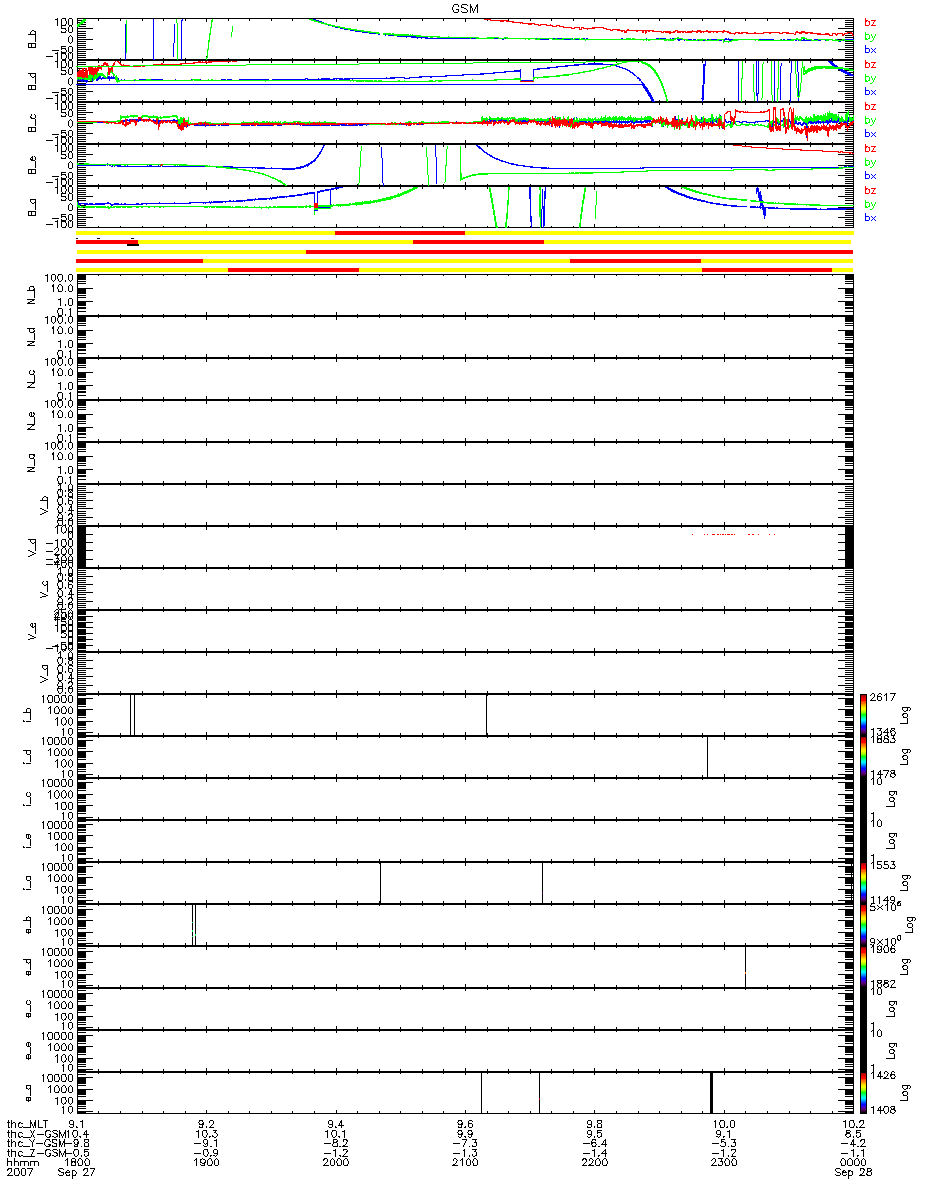Click the by legend of B_c panel
930x1200 pixels.
click(870, 120)
